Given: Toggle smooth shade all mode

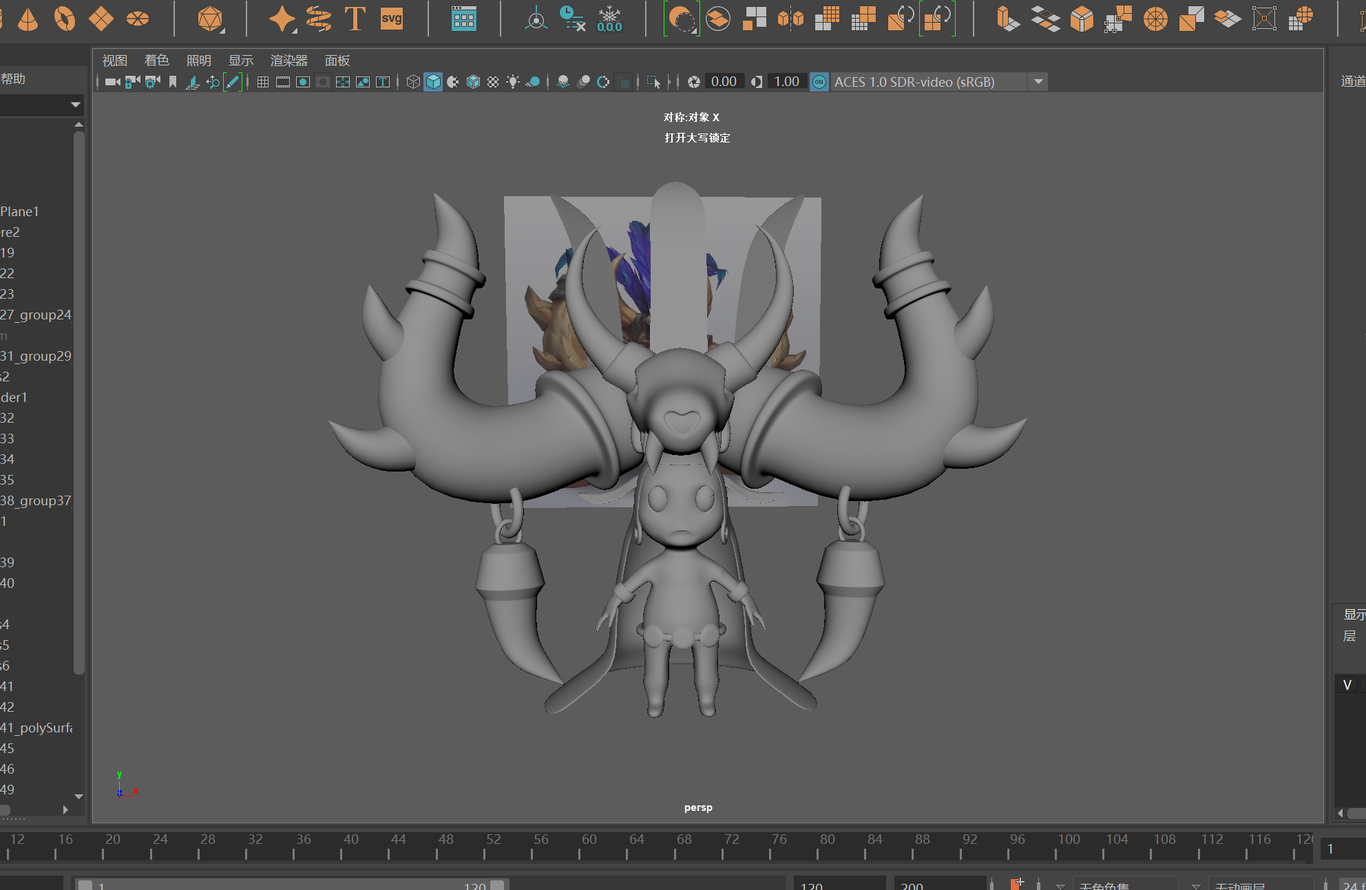Looking at the screenshot, I should pos(433,82).
